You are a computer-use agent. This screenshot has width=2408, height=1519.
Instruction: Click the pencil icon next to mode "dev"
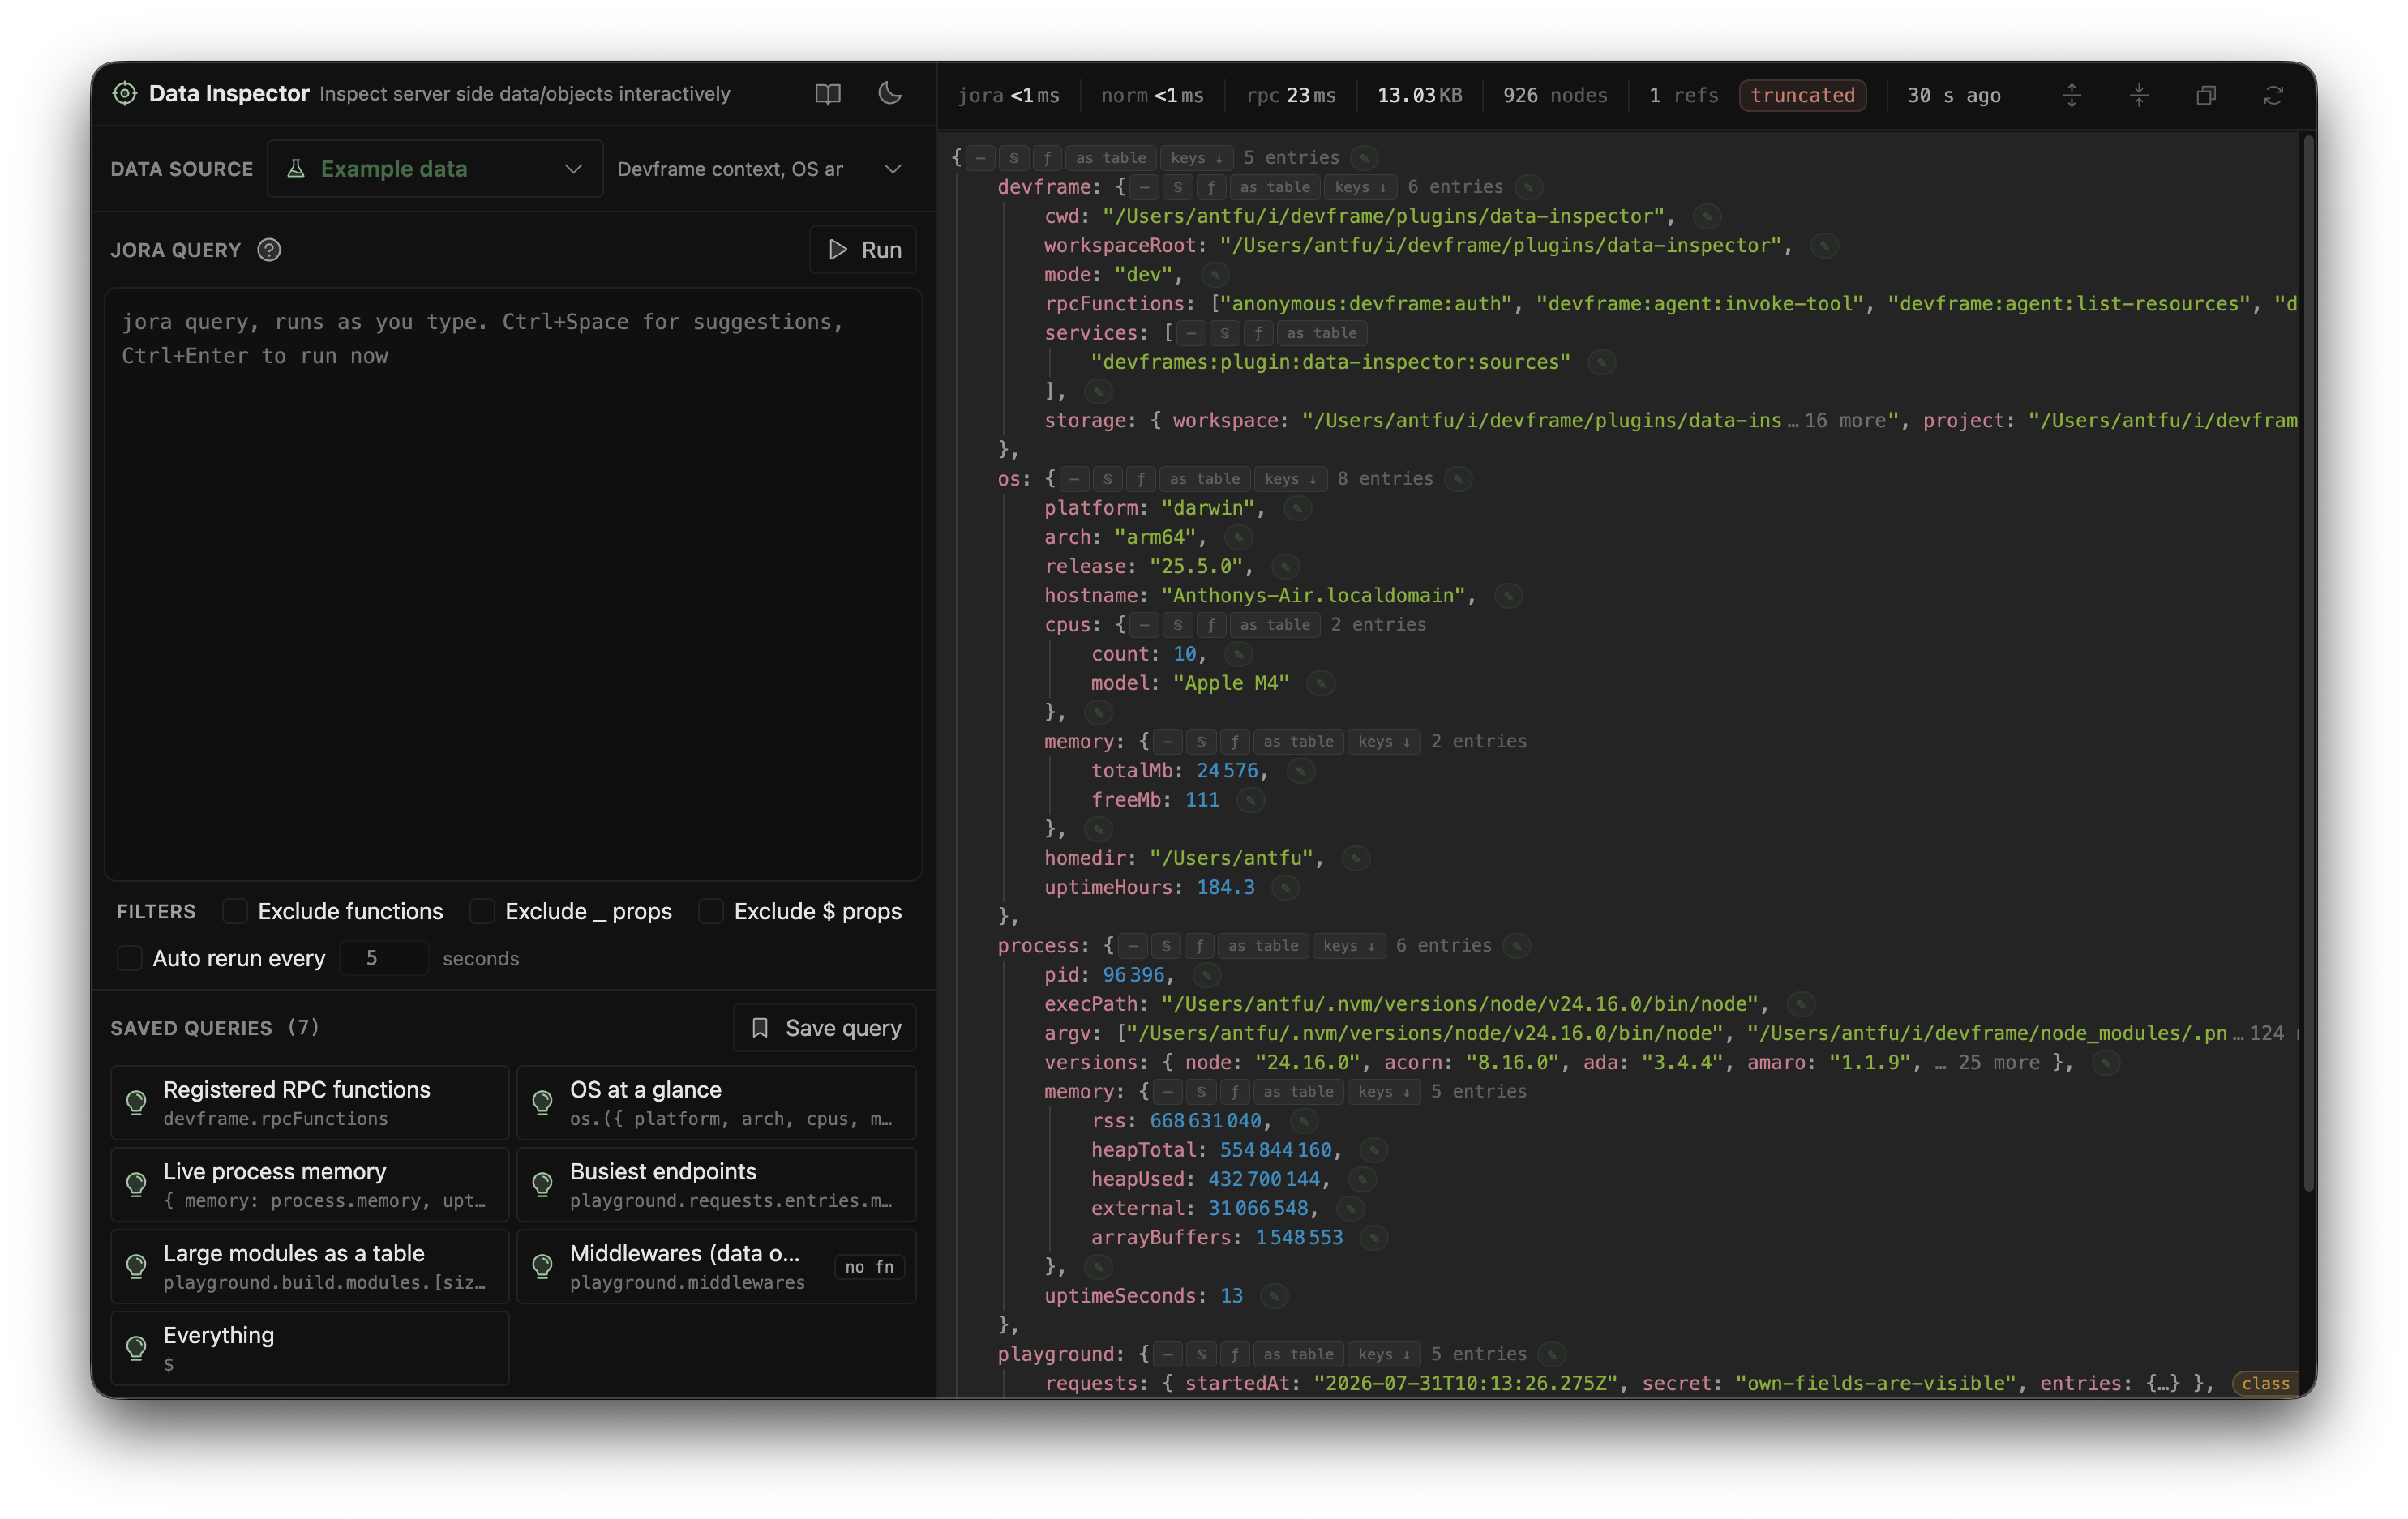(x=1214, y=275)
